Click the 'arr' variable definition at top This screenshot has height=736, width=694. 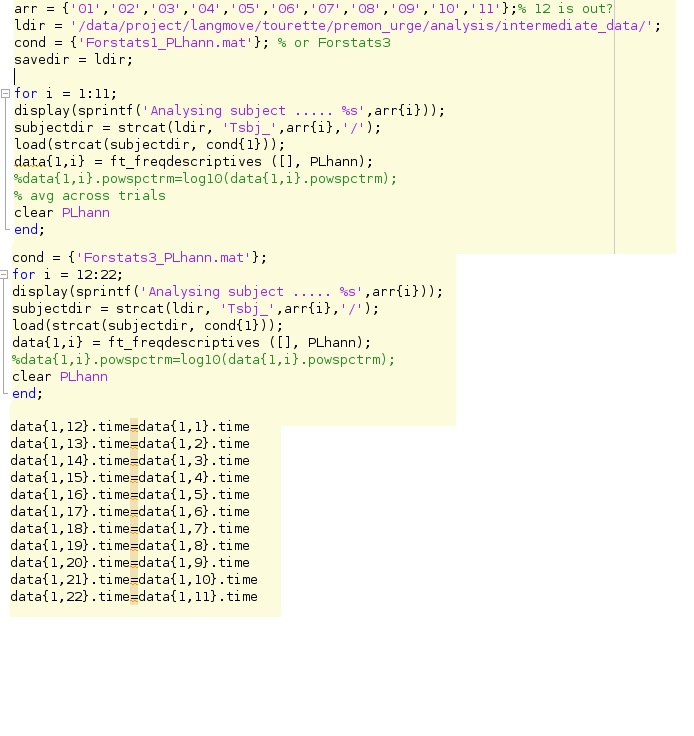tap(25, 8)
